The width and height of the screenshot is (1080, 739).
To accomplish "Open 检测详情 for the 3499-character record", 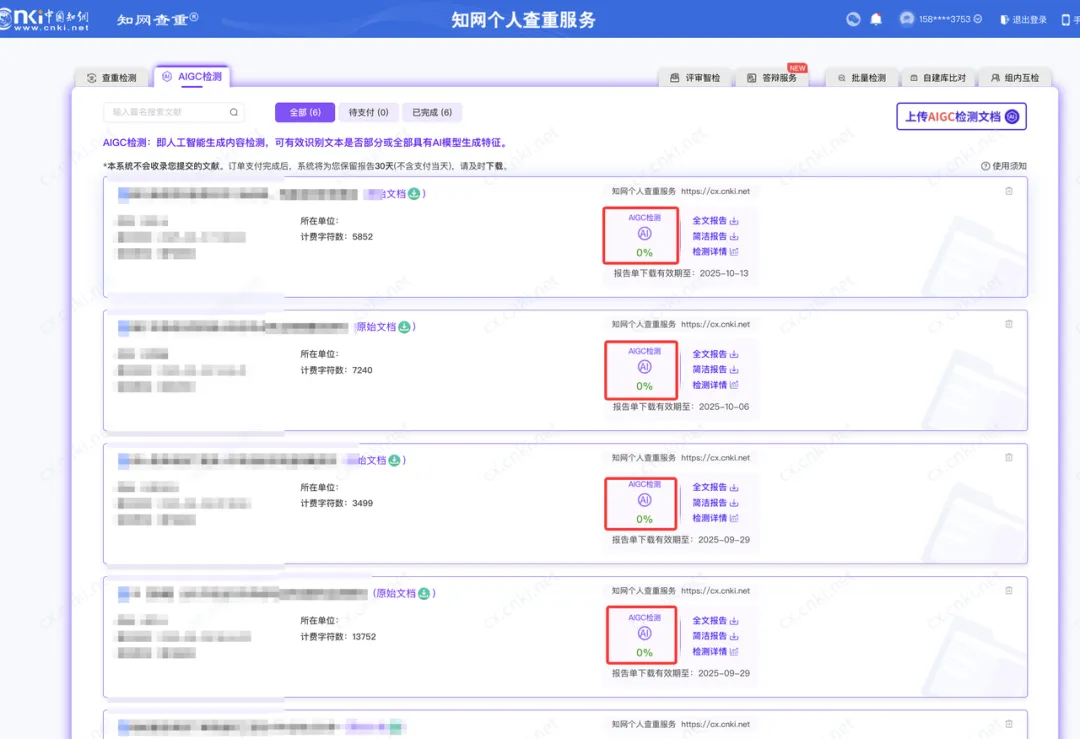I will [716, 518].
